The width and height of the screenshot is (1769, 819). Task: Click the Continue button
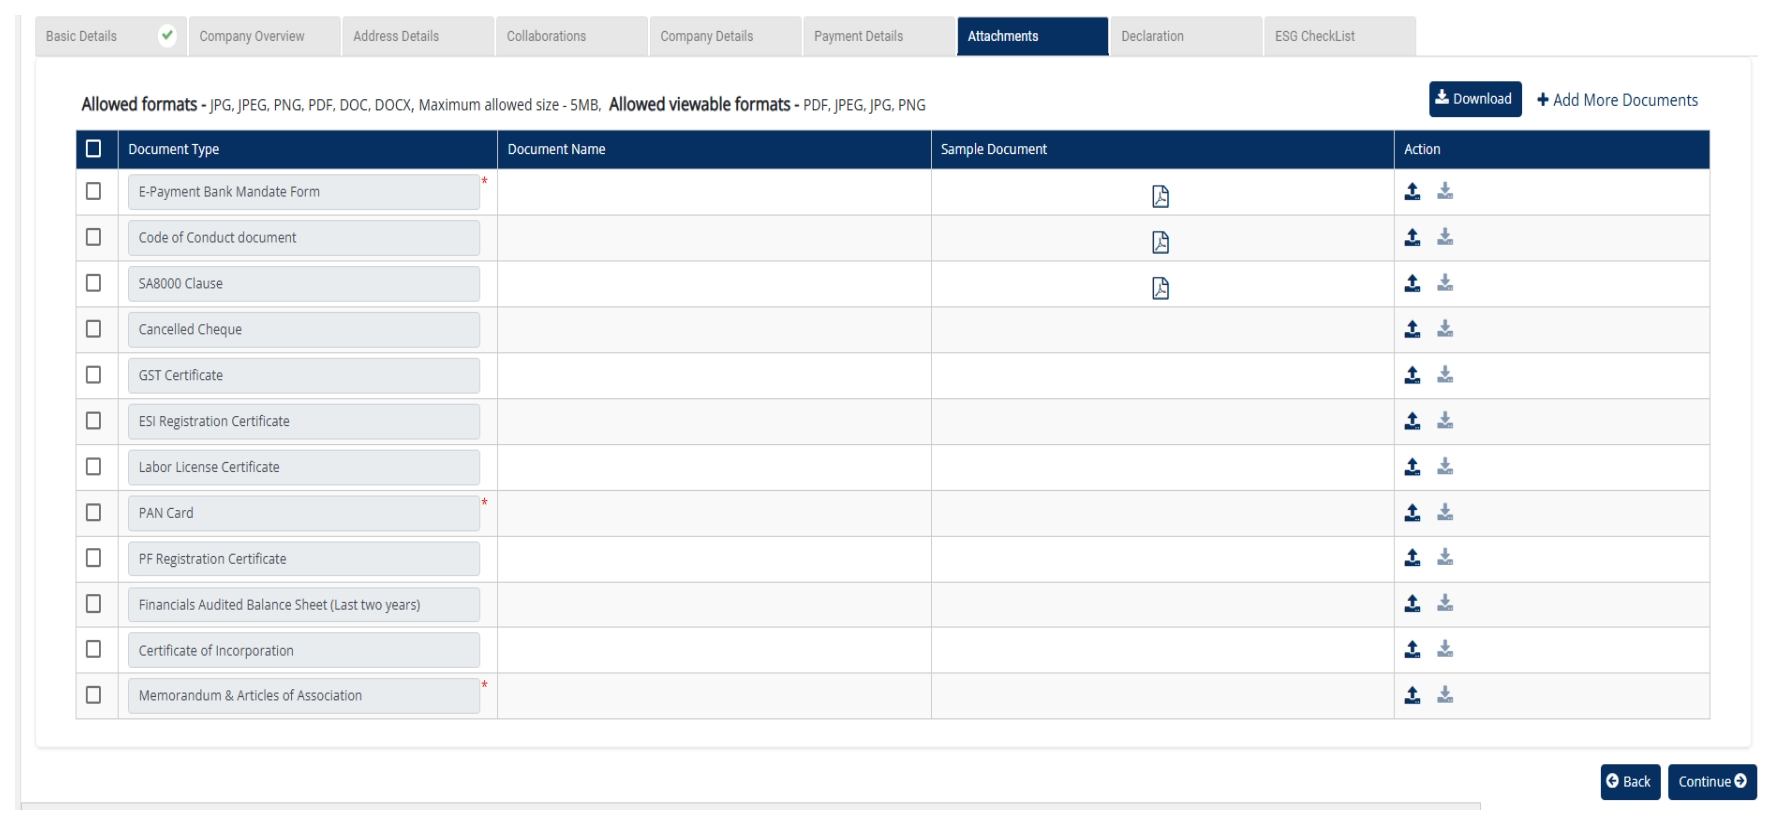pyautogui.click(x=1712, y=782)
